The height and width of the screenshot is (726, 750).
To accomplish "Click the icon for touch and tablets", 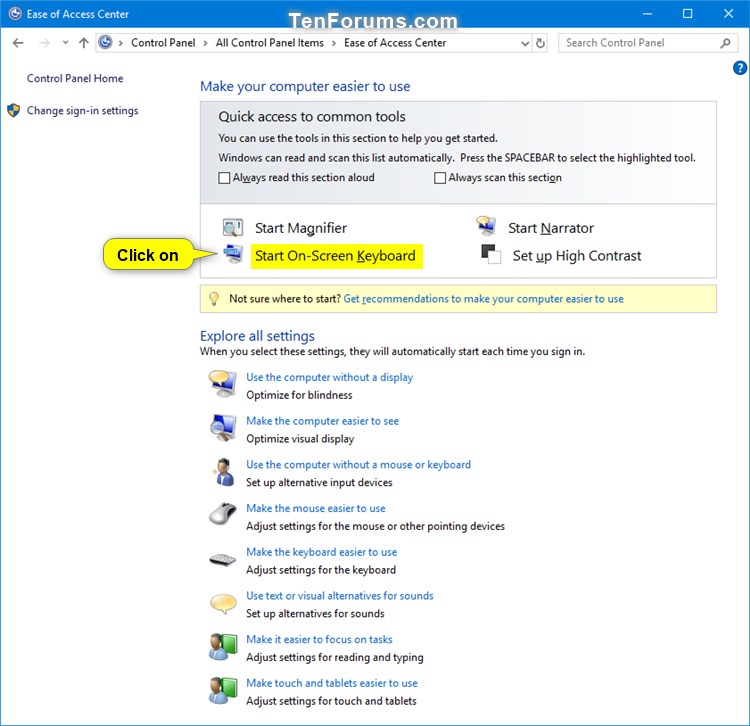I will [223, 690].
